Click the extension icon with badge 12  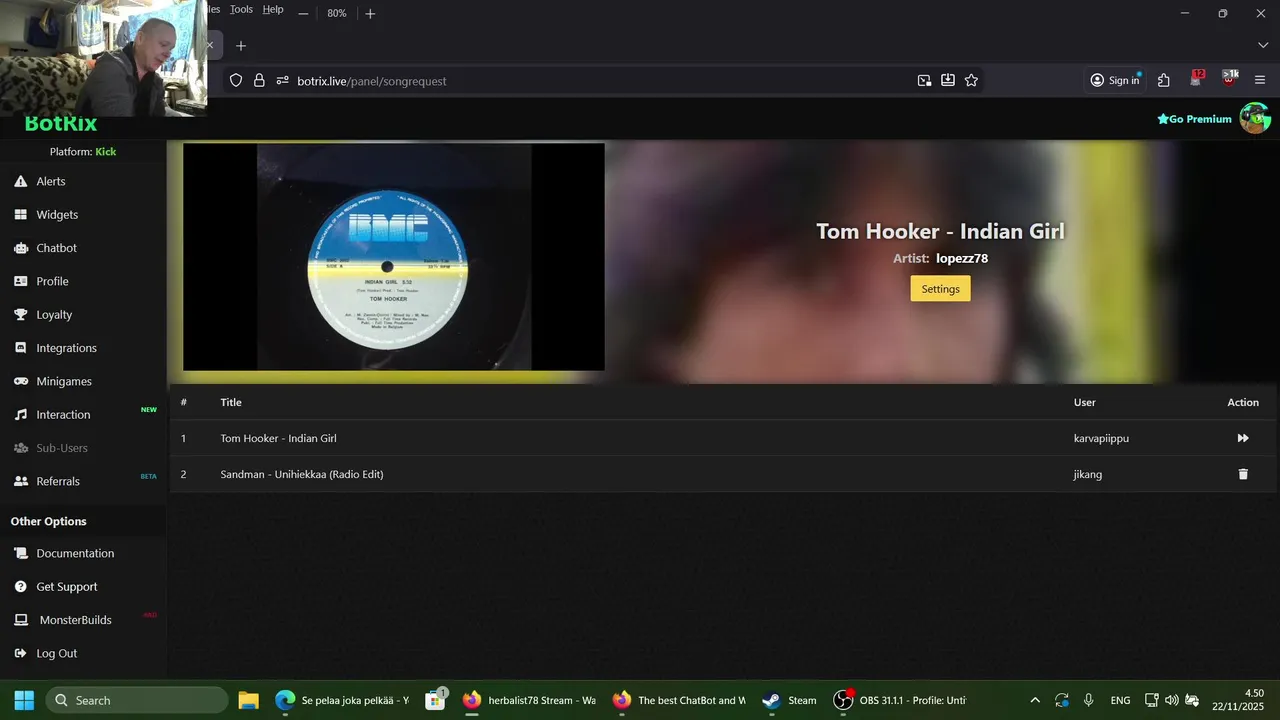(1196, 79)
